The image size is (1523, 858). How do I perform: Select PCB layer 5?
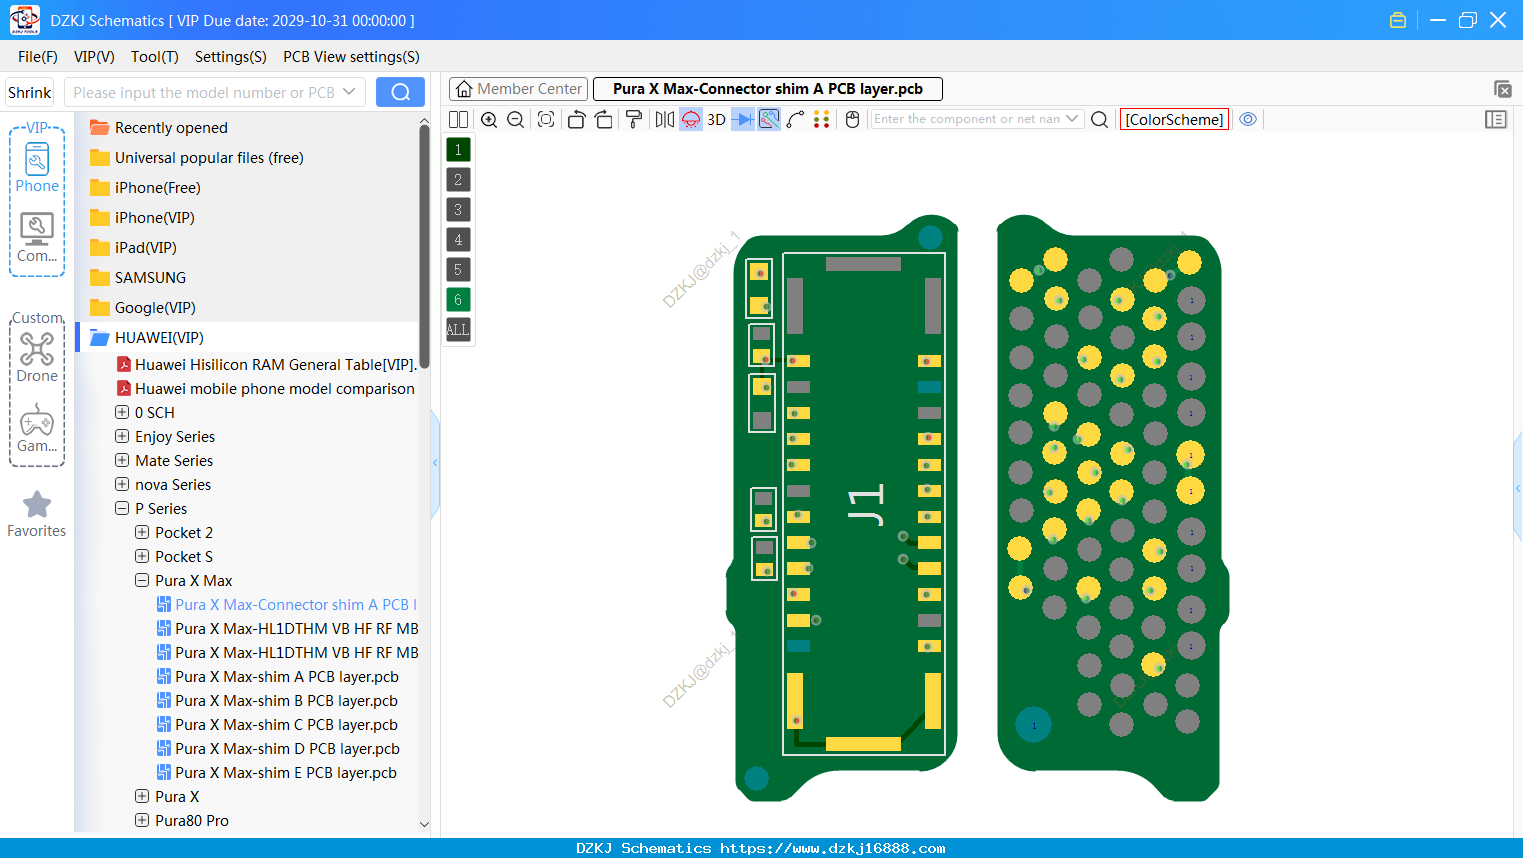(x=458, y=270)
